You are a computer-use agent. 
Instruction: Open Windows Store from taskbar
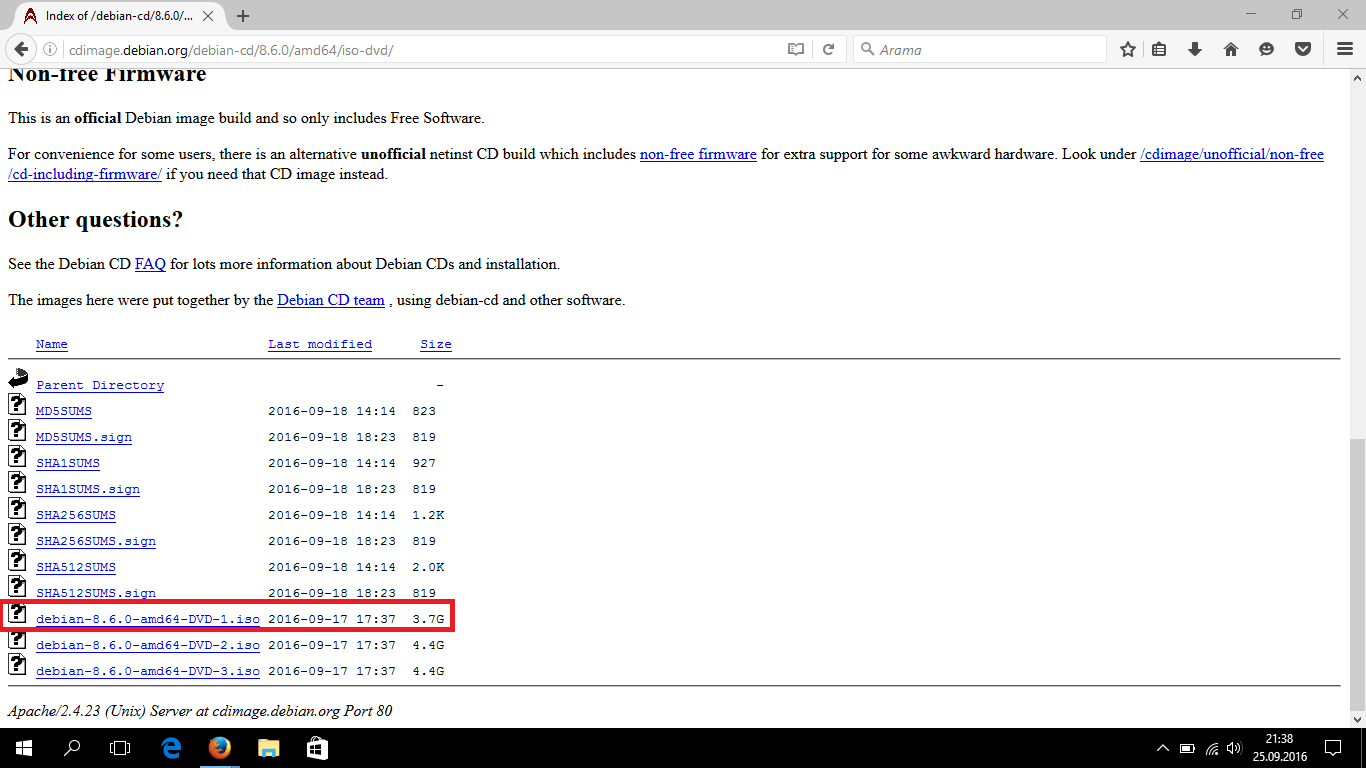[x=316, y=748]
